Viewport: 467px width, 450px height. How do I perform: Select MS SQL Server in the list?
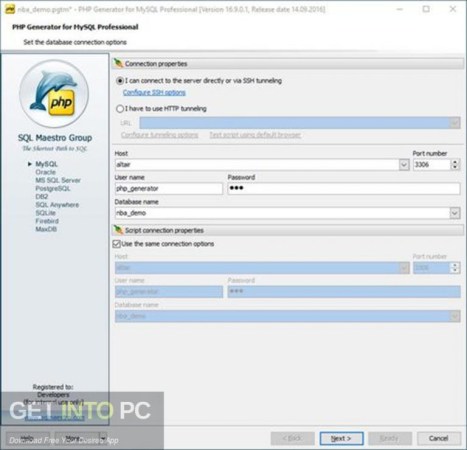coord(58,180)
